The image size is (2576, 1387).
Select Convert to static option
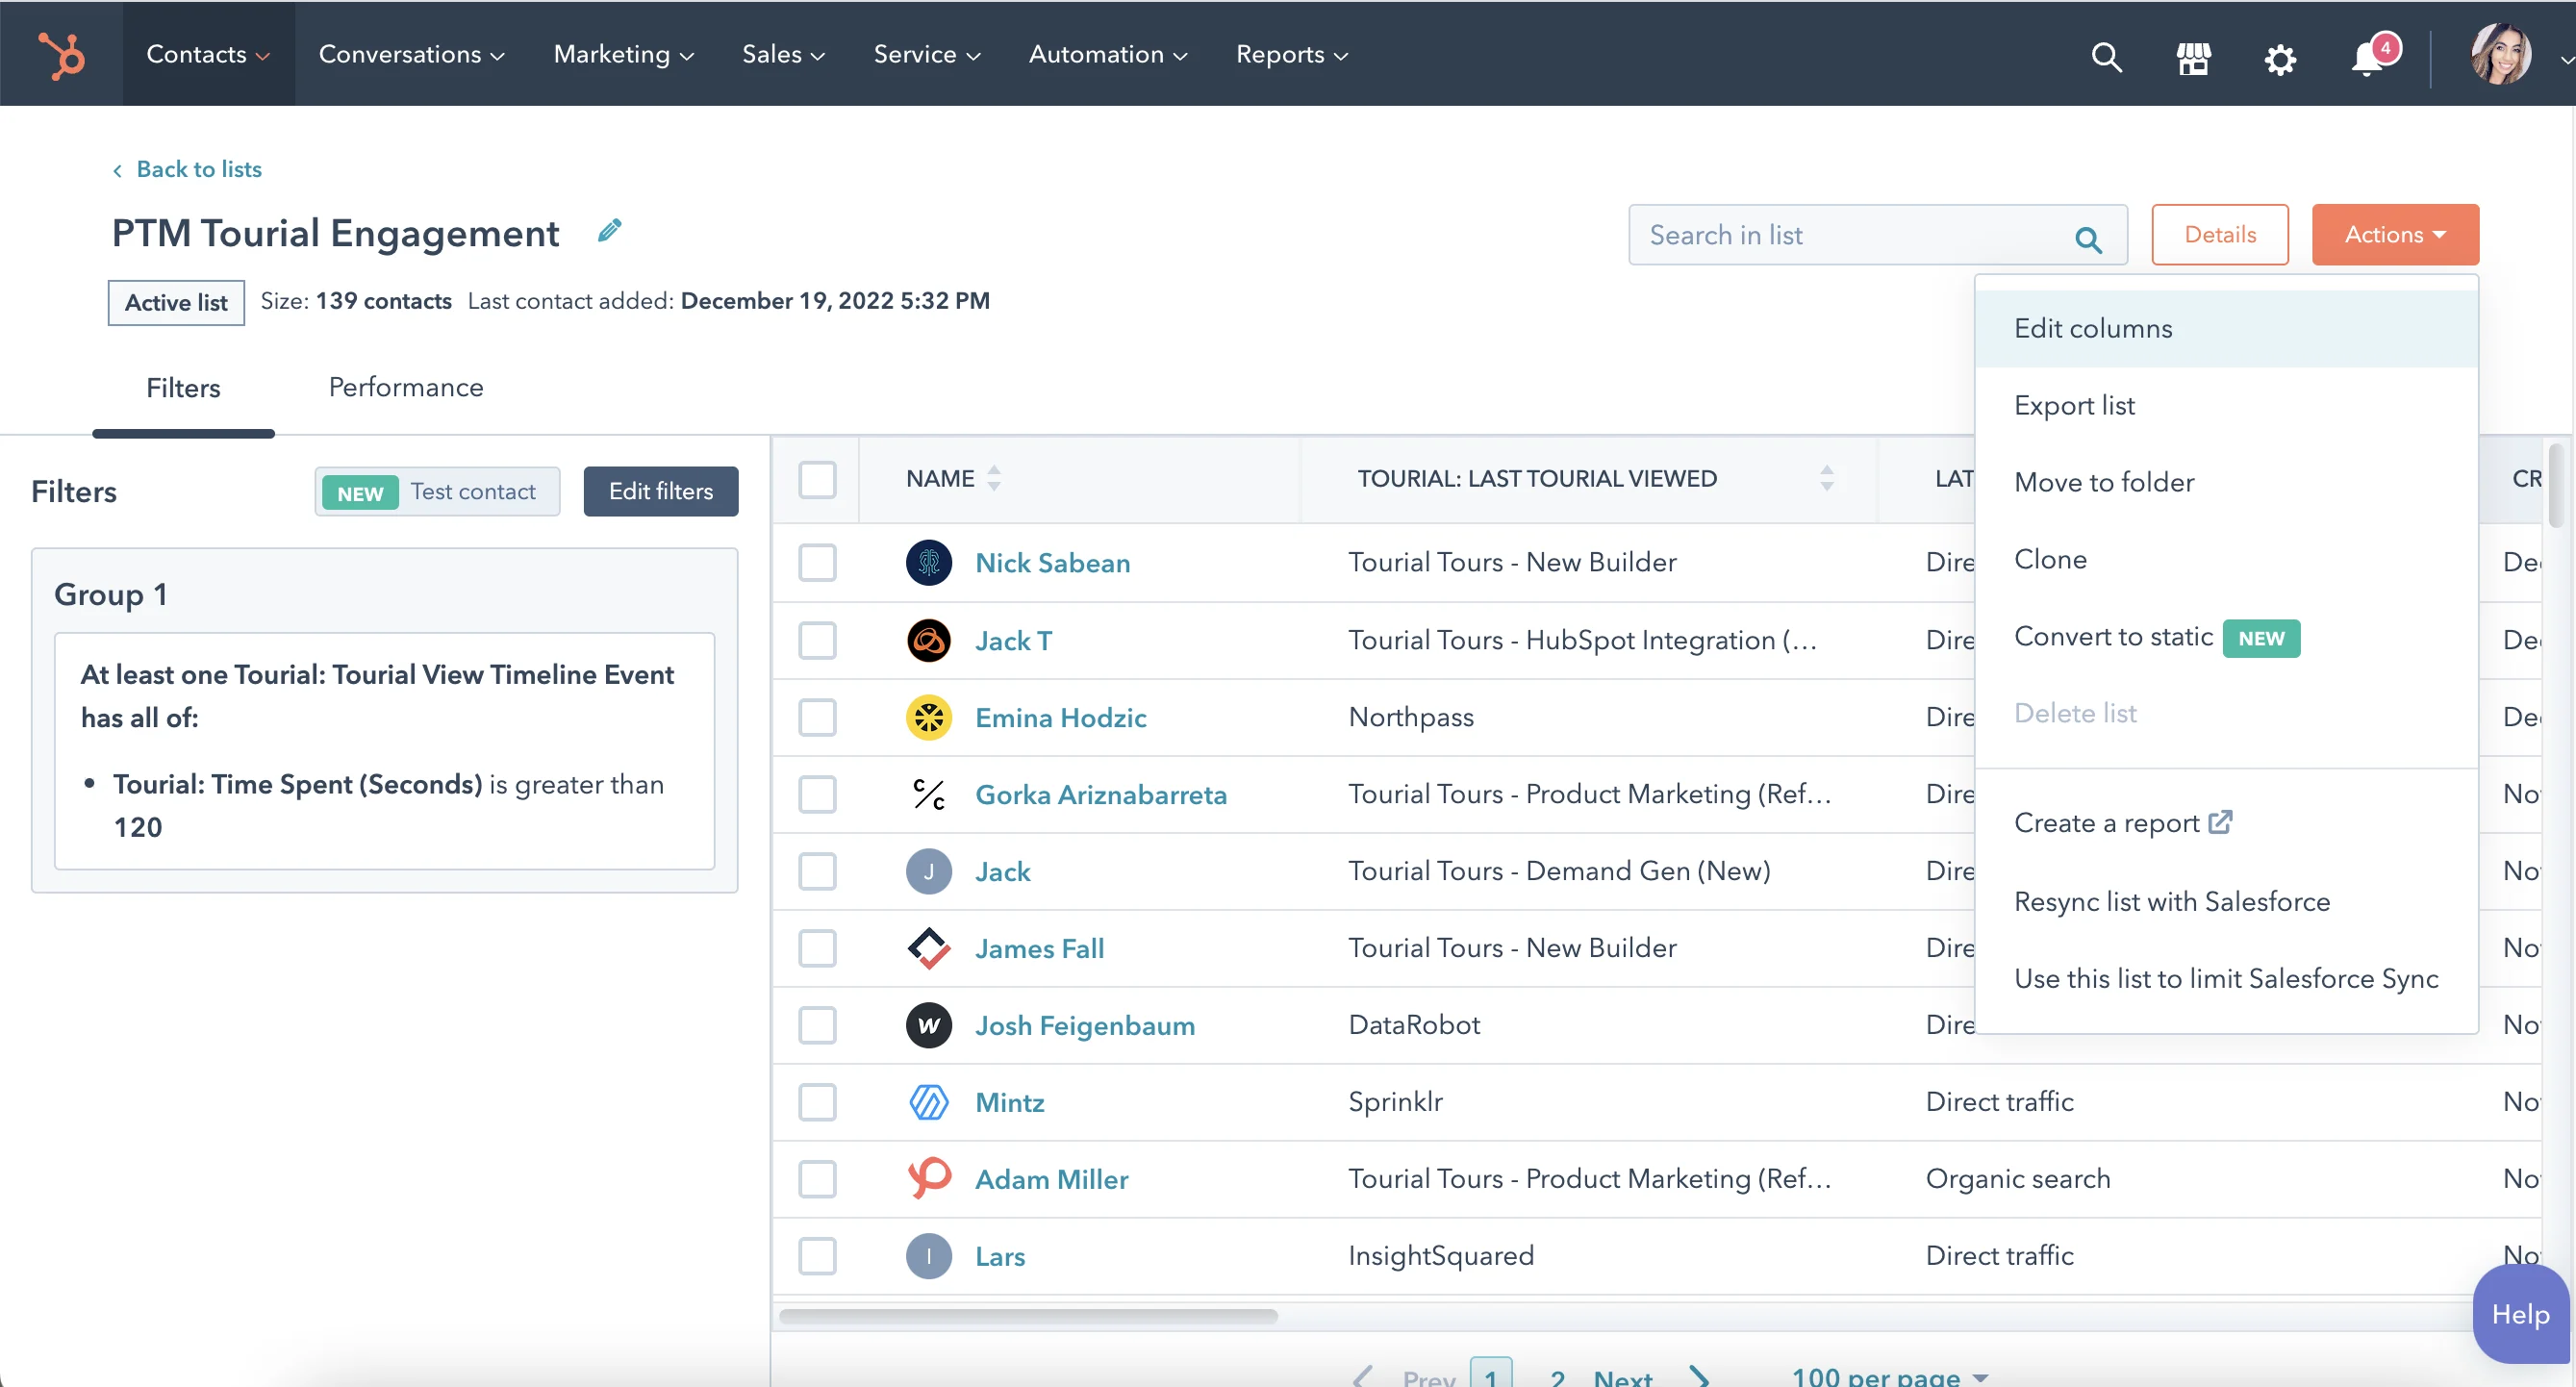[x=2226, y=637]
